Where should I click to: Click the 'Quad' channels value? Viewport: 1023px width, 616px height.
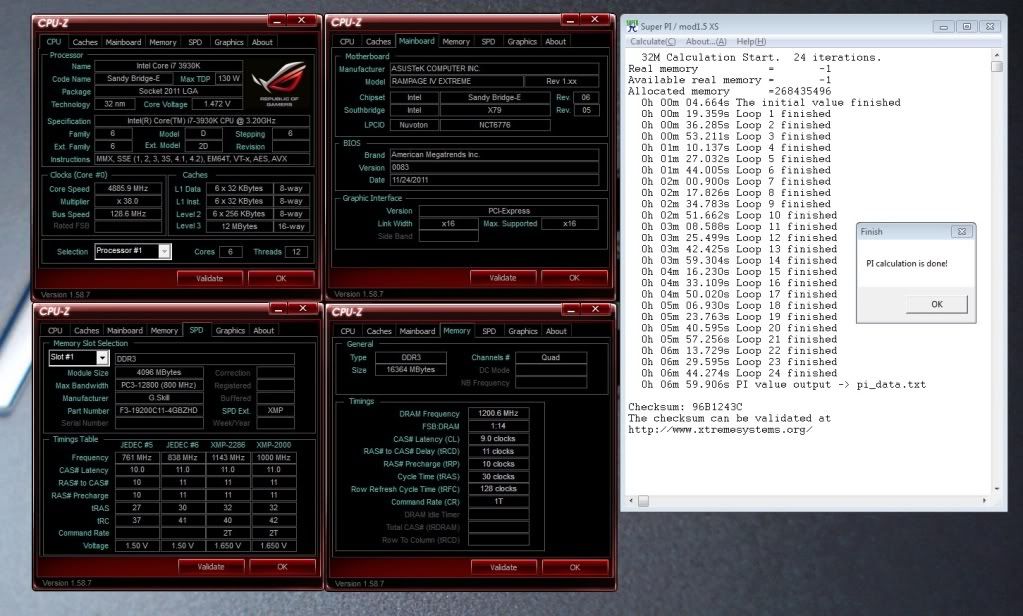click(551, 358)
